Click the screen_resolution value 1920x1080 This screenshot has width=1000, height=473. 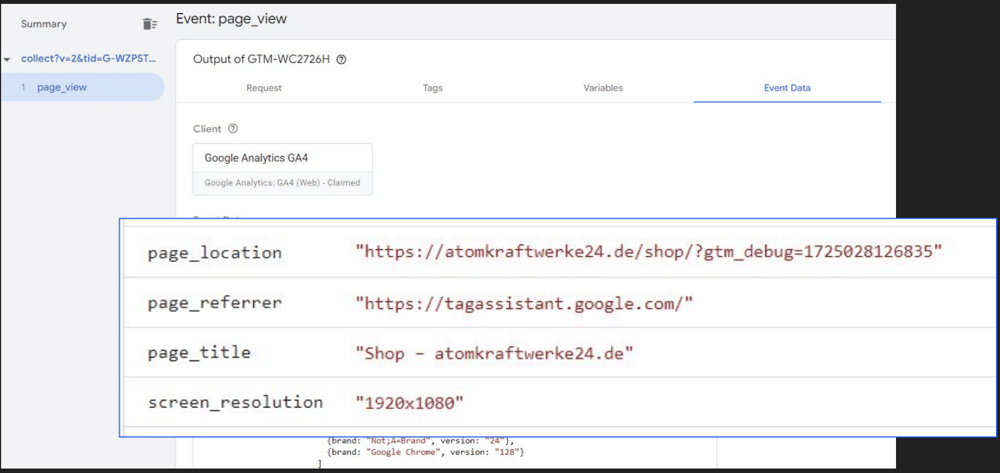[410, 403]
